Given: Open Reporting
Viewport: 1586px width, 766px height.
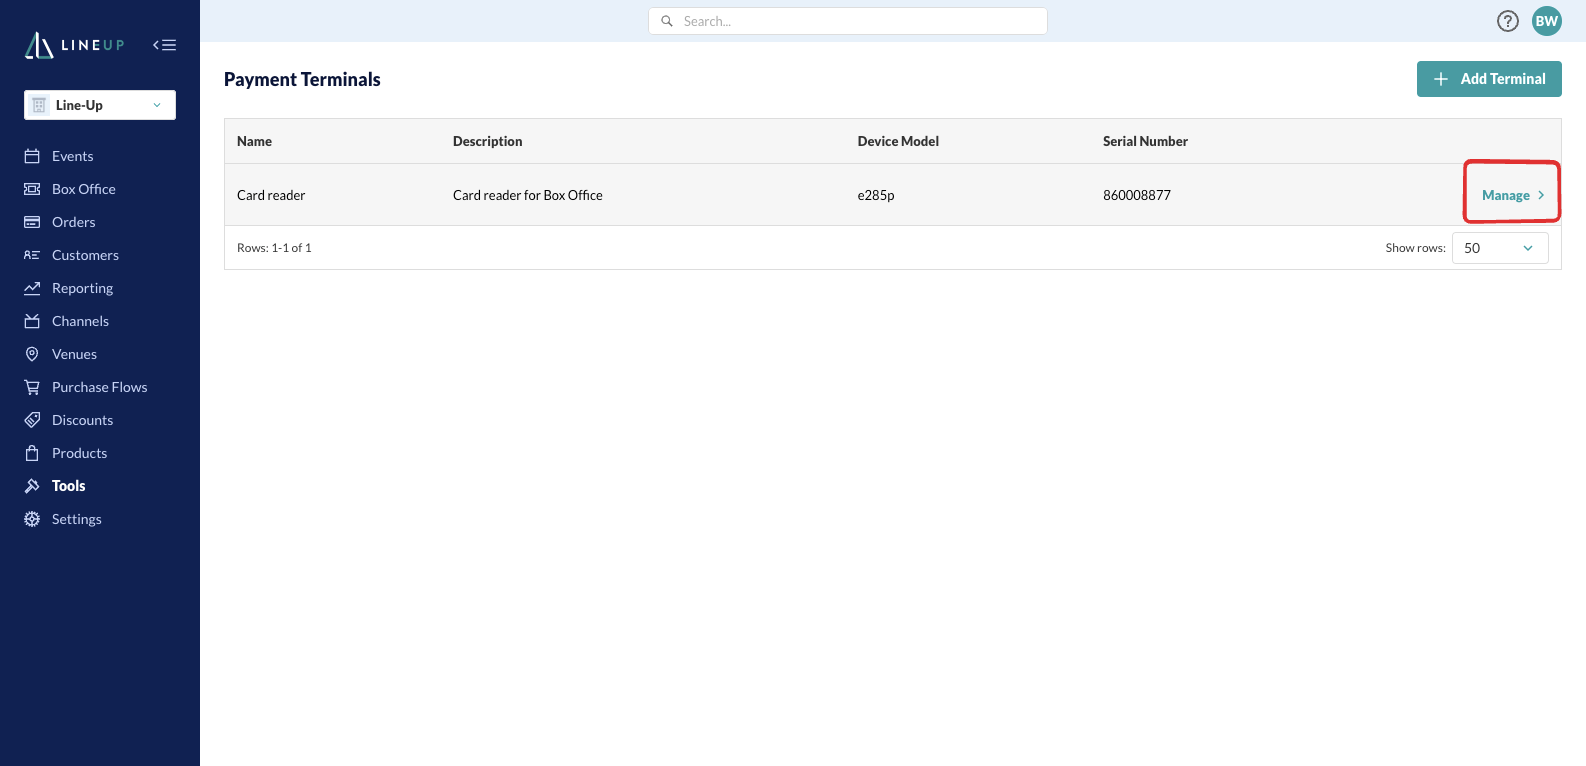Looking at the screenshot, I should (x=82, y=288).
